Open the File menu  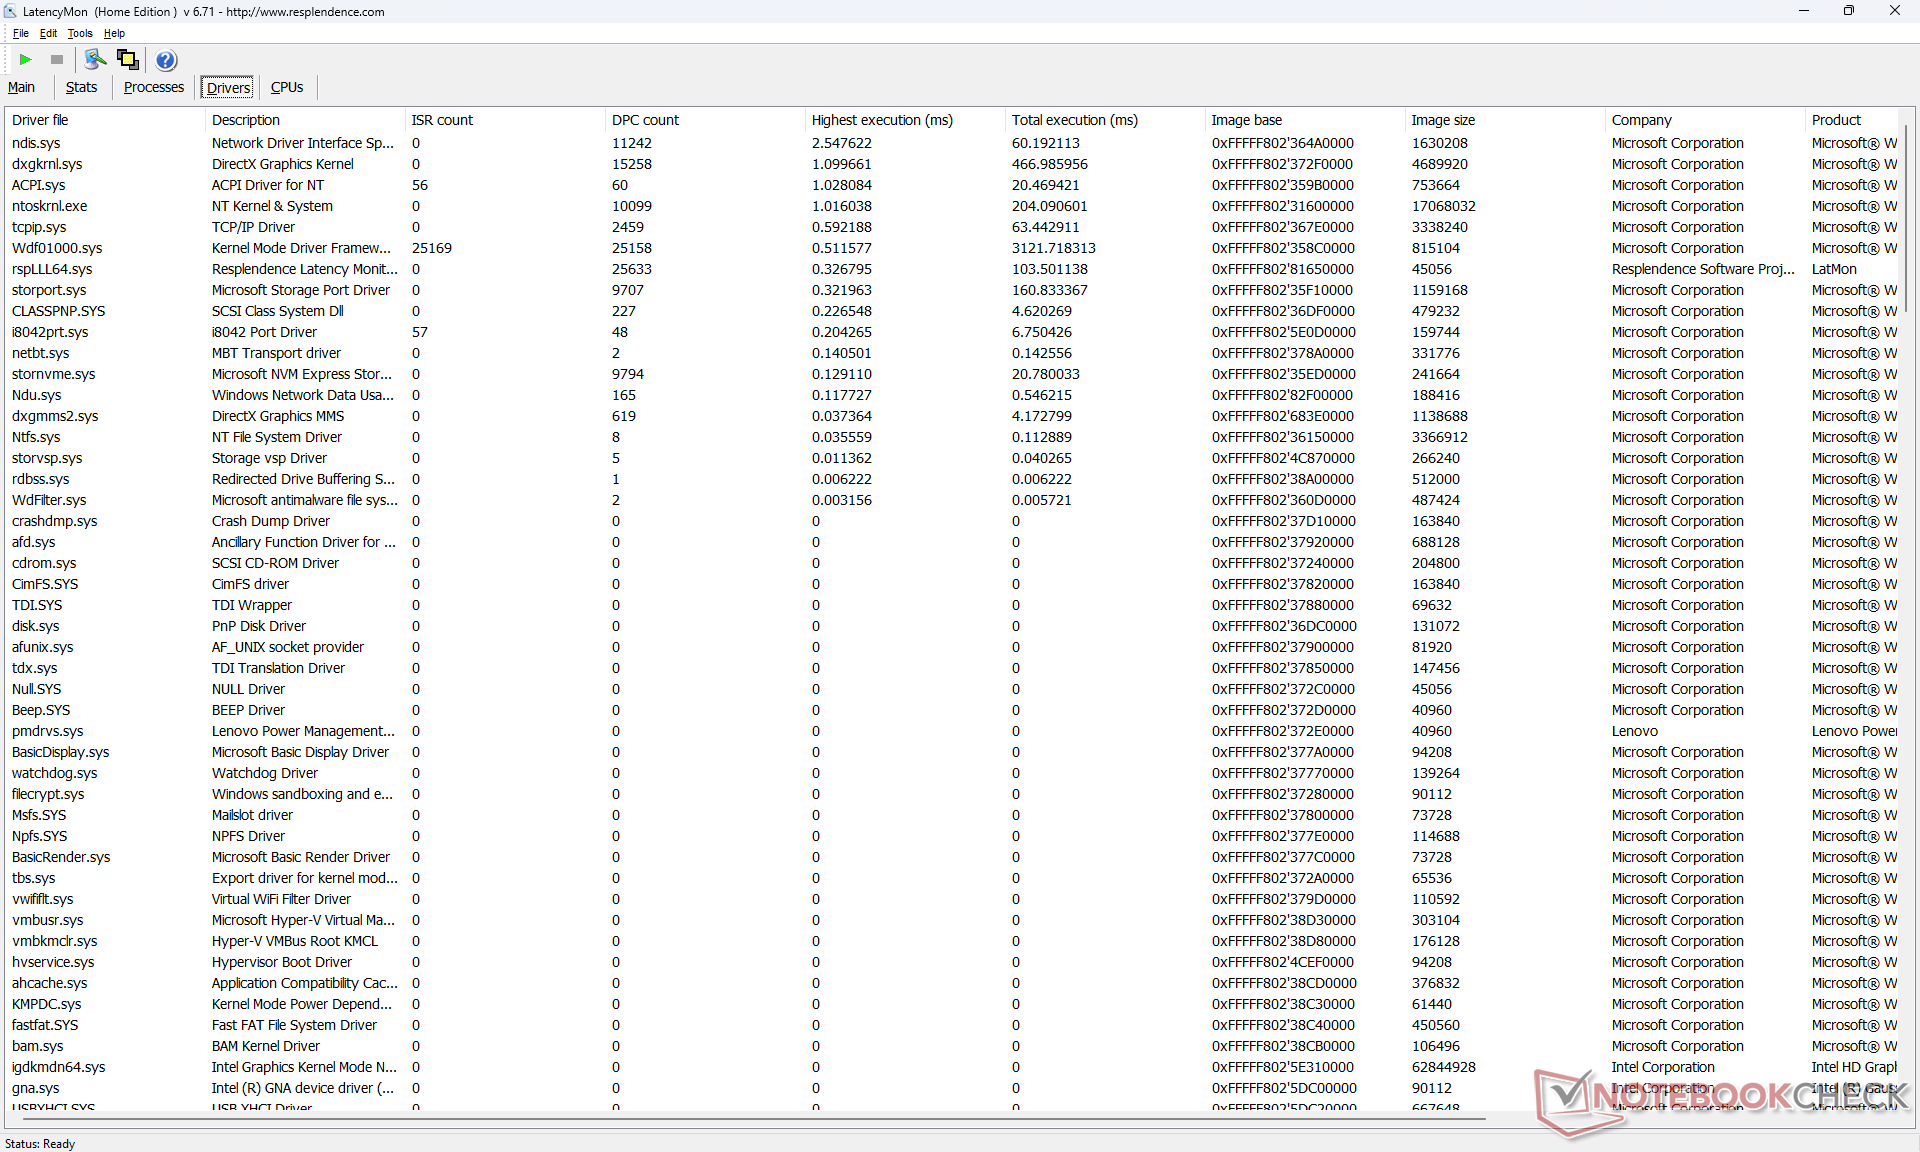coord(20,33)
